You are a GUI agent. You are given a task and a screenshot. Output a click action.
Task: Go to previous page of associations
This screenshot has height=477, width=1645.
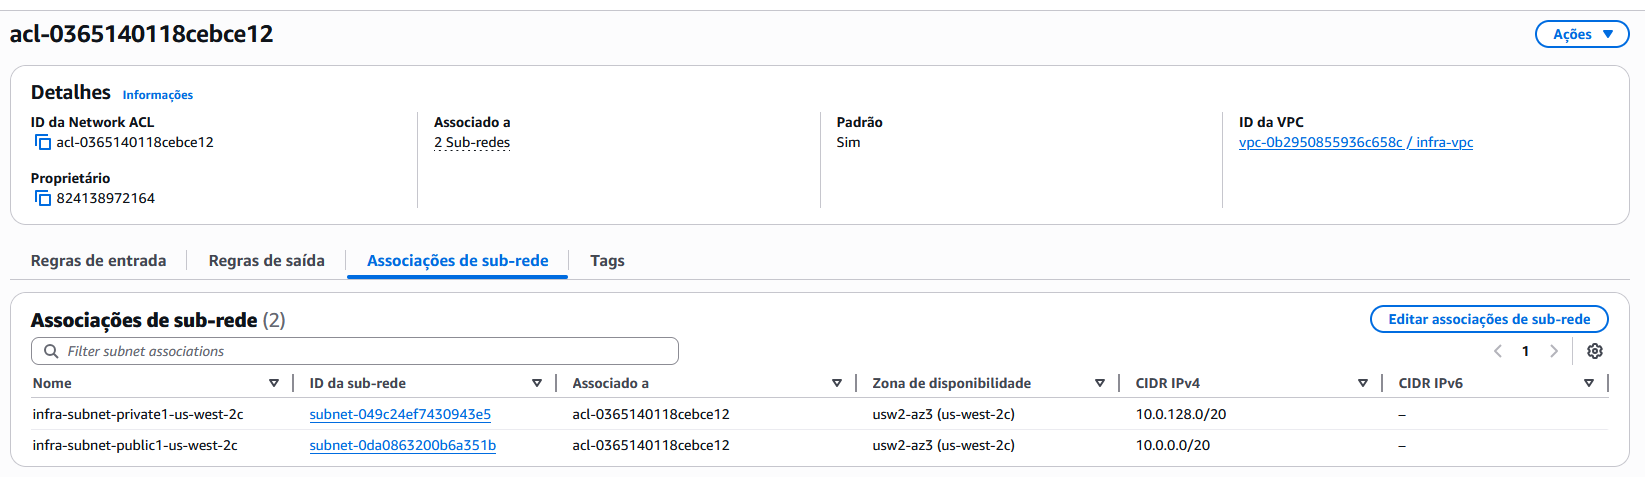coord(1498,351)
